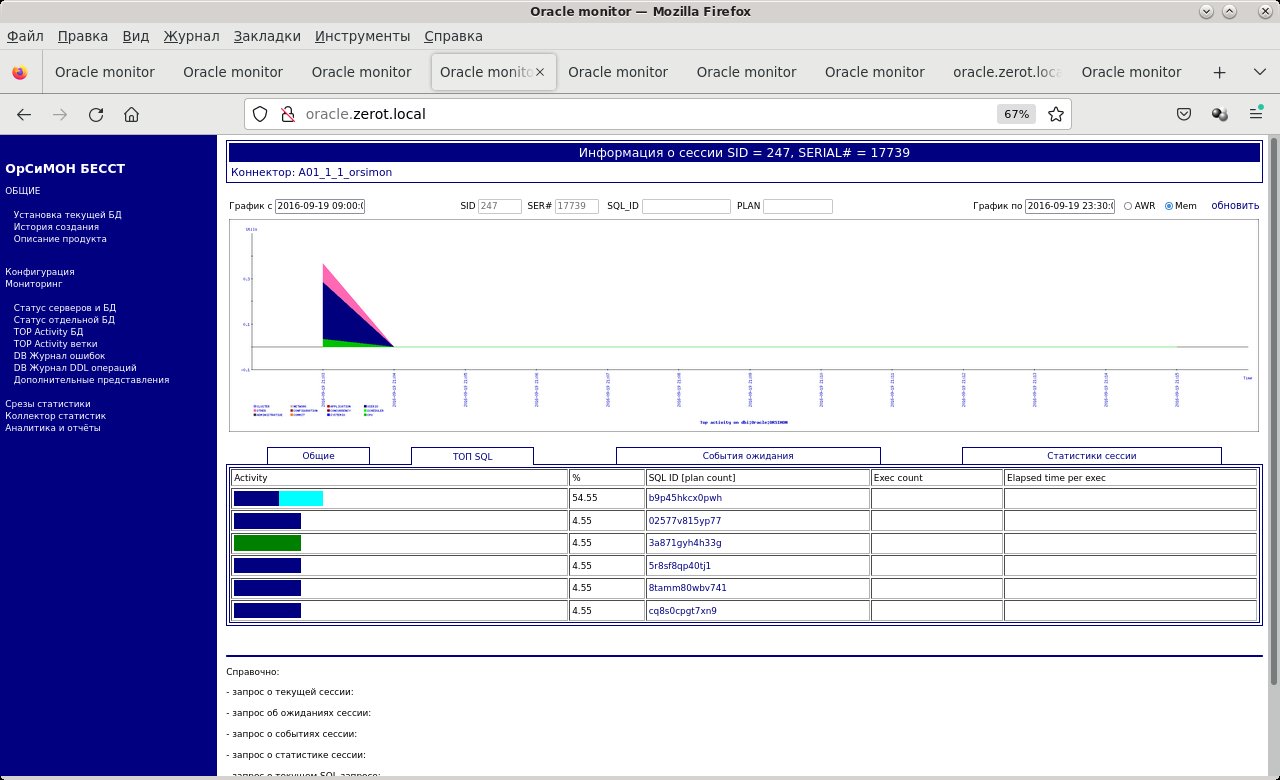The height and width of the screenshot is (780, 1280).
Task: Select the Mem radio button
Action: [x=1169, y=206]
